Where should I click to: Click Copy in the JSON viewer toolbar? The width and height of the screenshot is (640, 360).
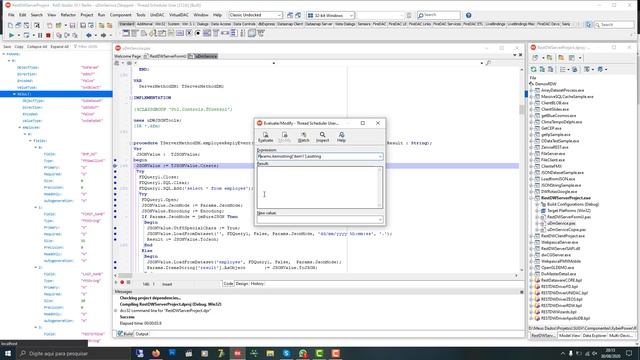click(19, 47)
